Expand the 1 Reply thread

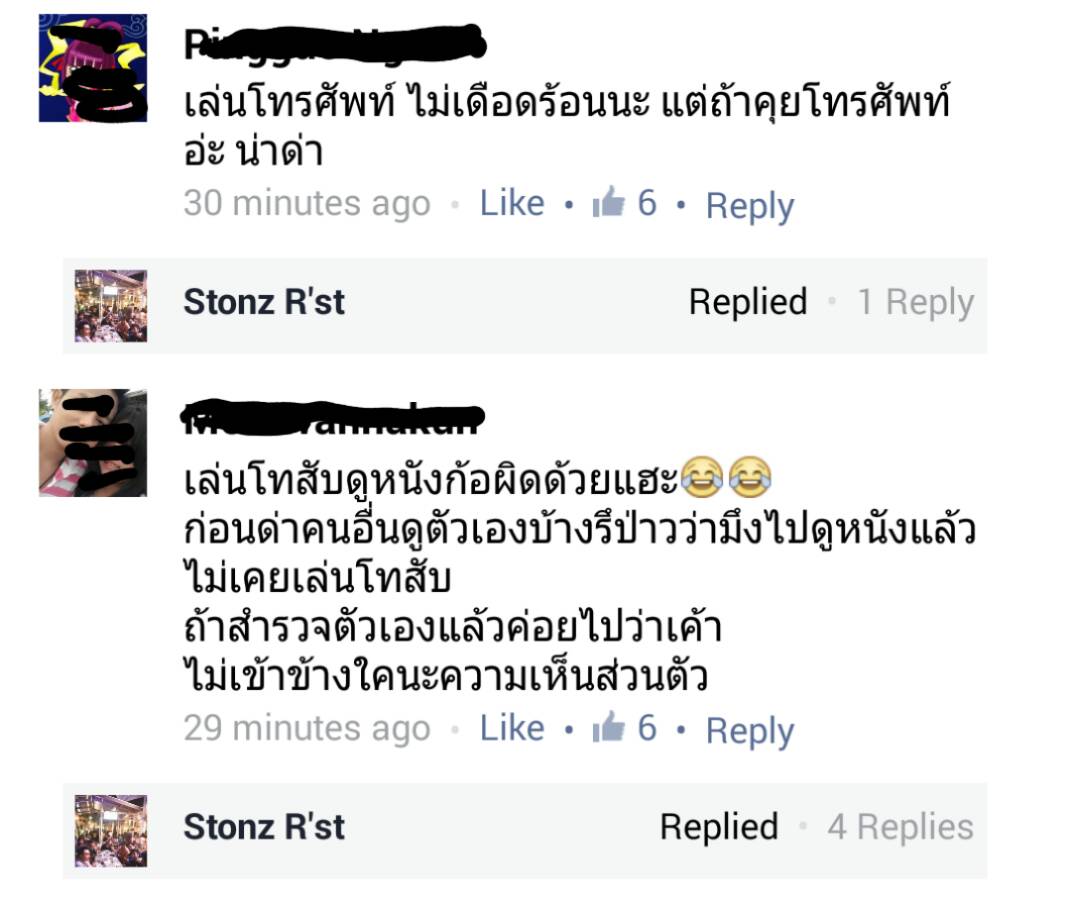(915, 302)
